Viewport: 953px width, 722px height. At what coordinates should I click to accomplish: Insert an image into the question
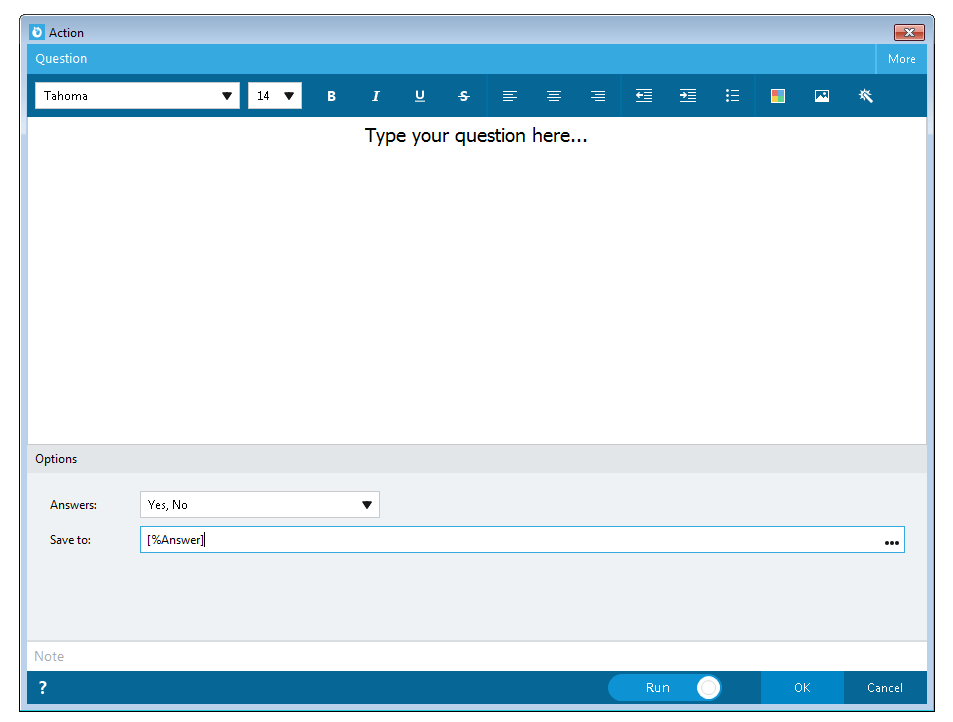pos(822,96)
